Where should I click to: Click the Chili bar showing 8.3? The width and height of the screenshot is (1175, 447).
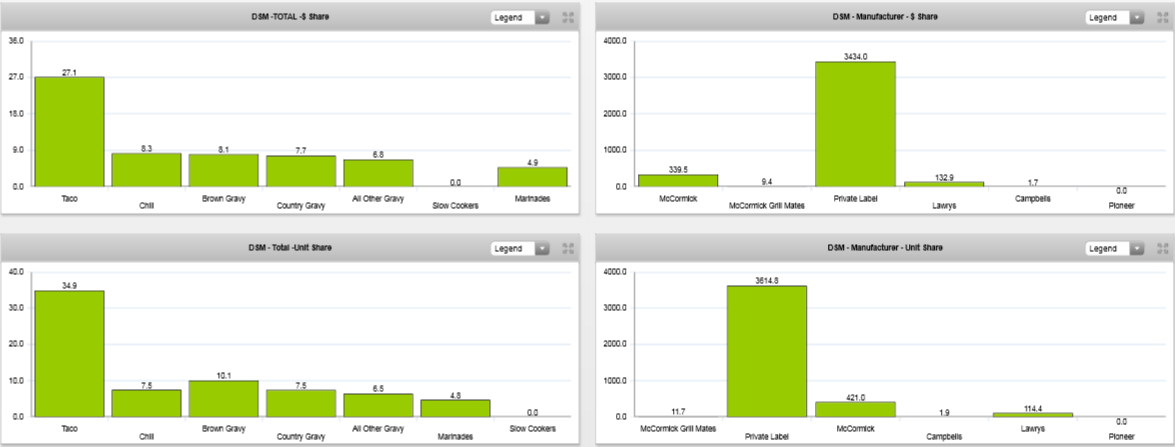146,169
